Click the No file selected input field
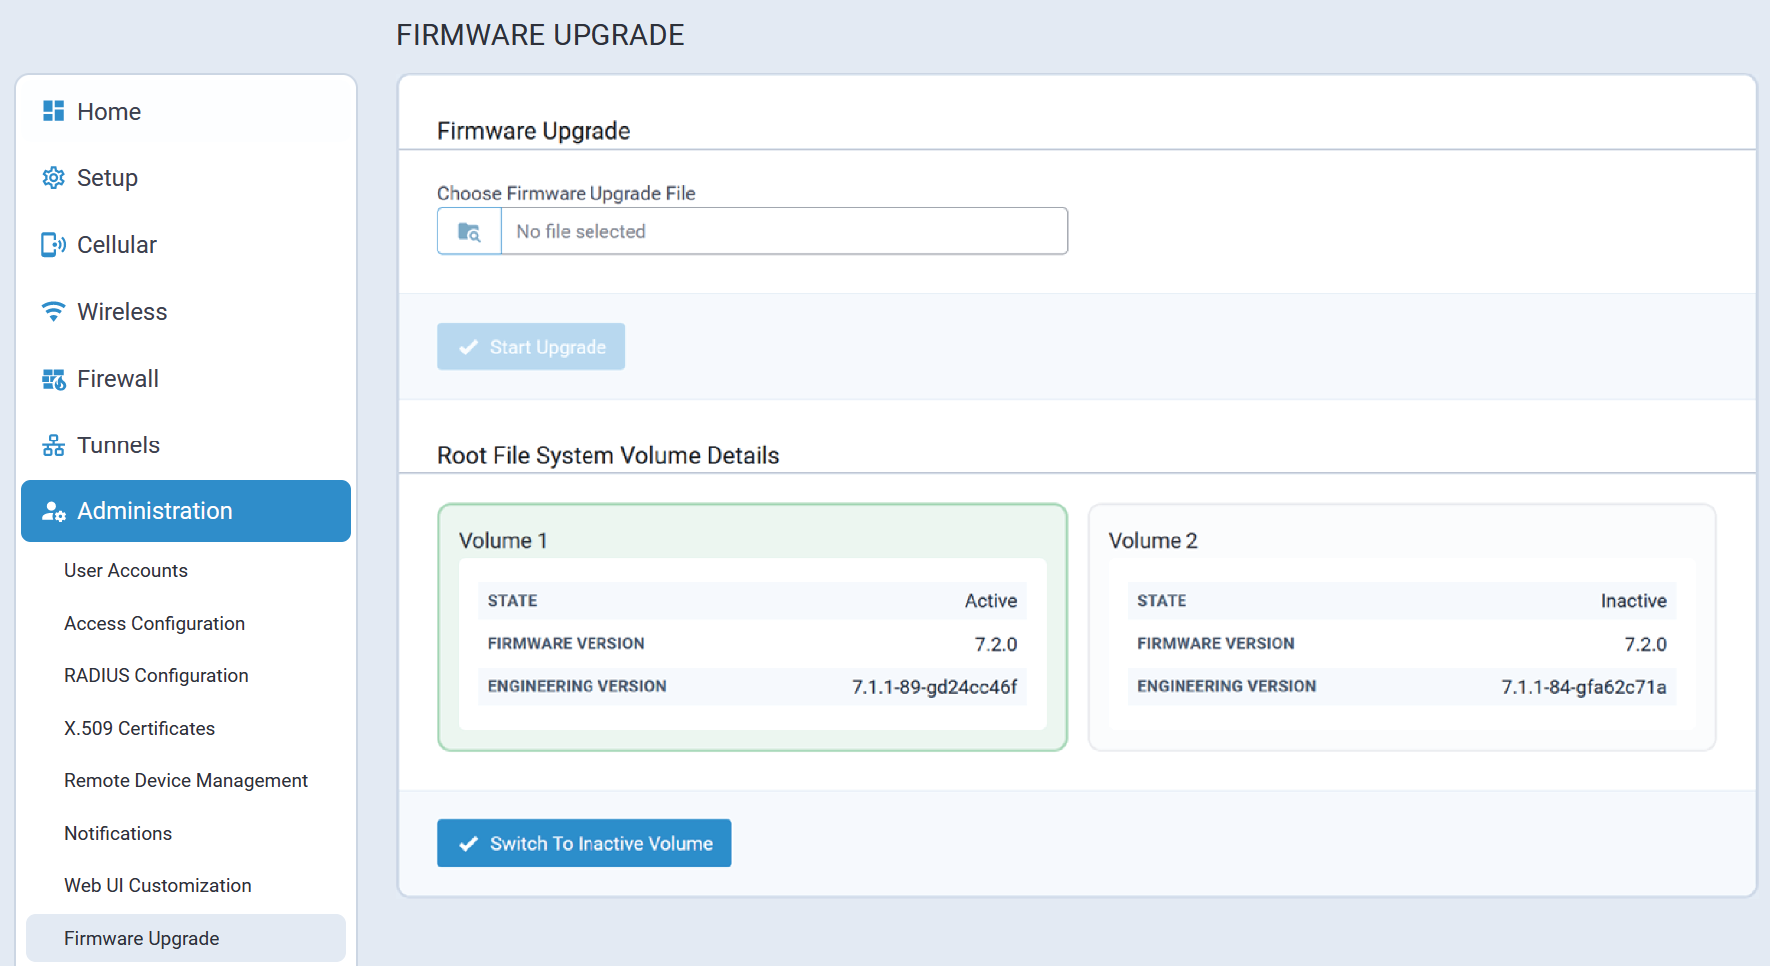Viewport: 1770px width, 966px height. pos(784,232)
